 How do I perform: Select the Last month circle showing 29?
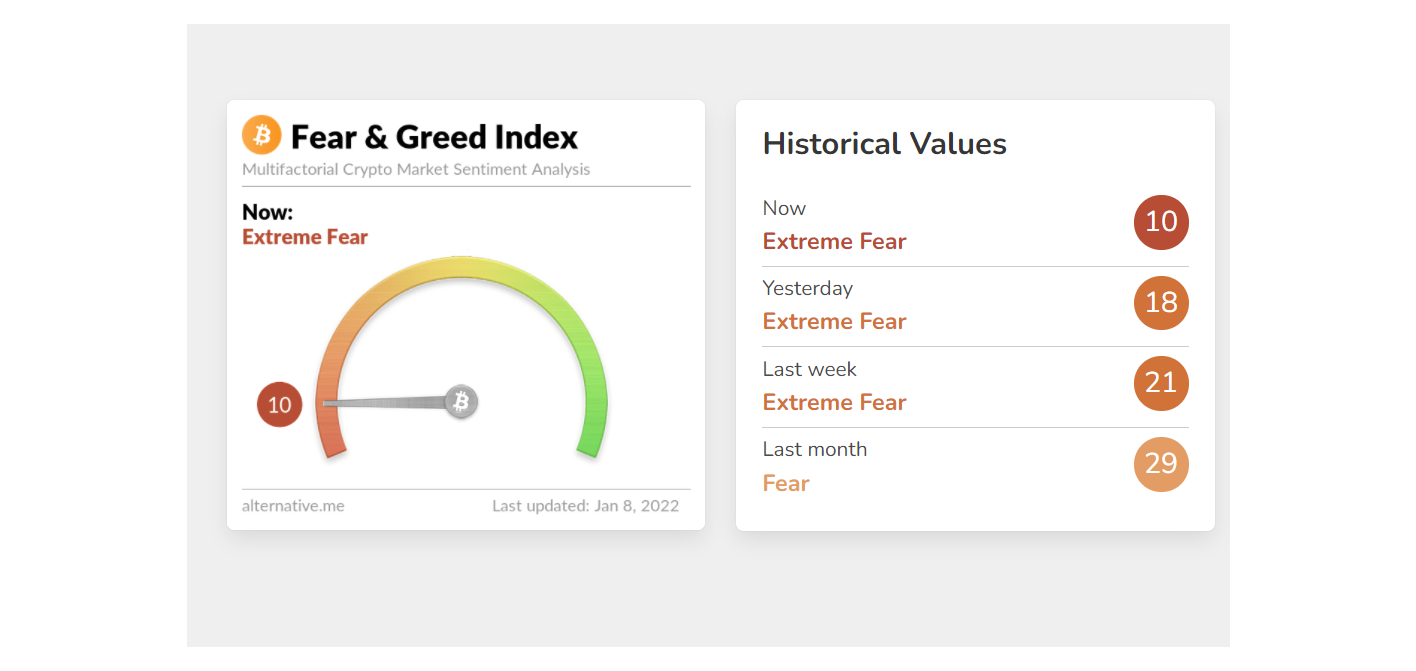pos(1161,464)
